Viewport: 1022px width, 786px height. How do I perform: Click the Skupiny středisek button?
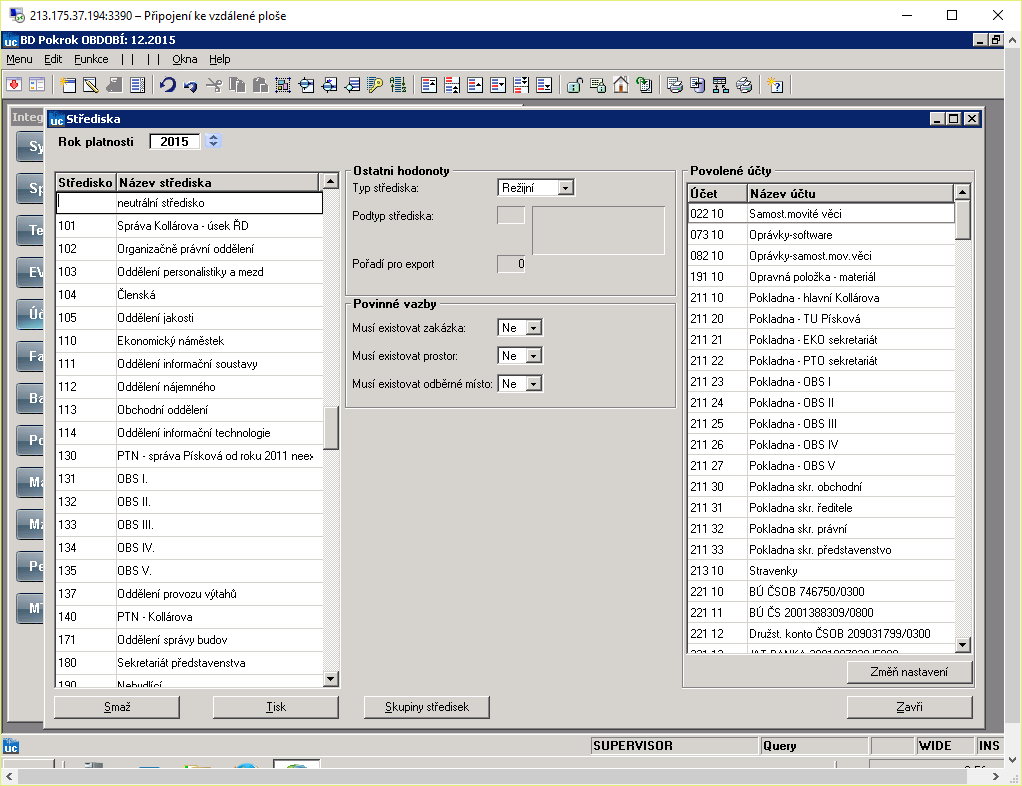pyautogui.click(x=426, y=707)
